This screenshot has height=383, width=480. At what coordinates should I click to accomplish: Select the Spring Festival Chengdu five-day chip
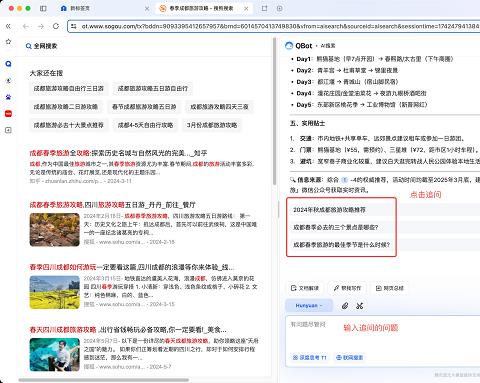pos(144,107)
